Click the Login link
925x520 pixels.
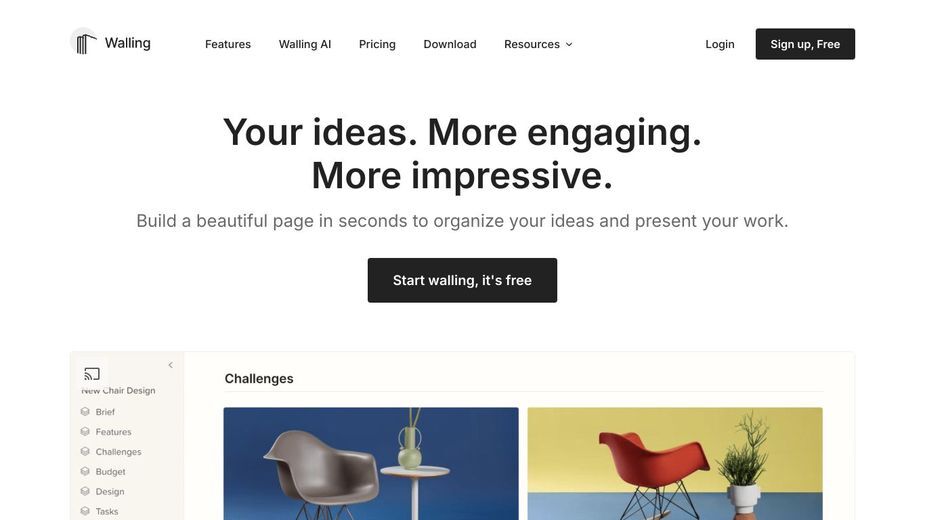[720, 44]
